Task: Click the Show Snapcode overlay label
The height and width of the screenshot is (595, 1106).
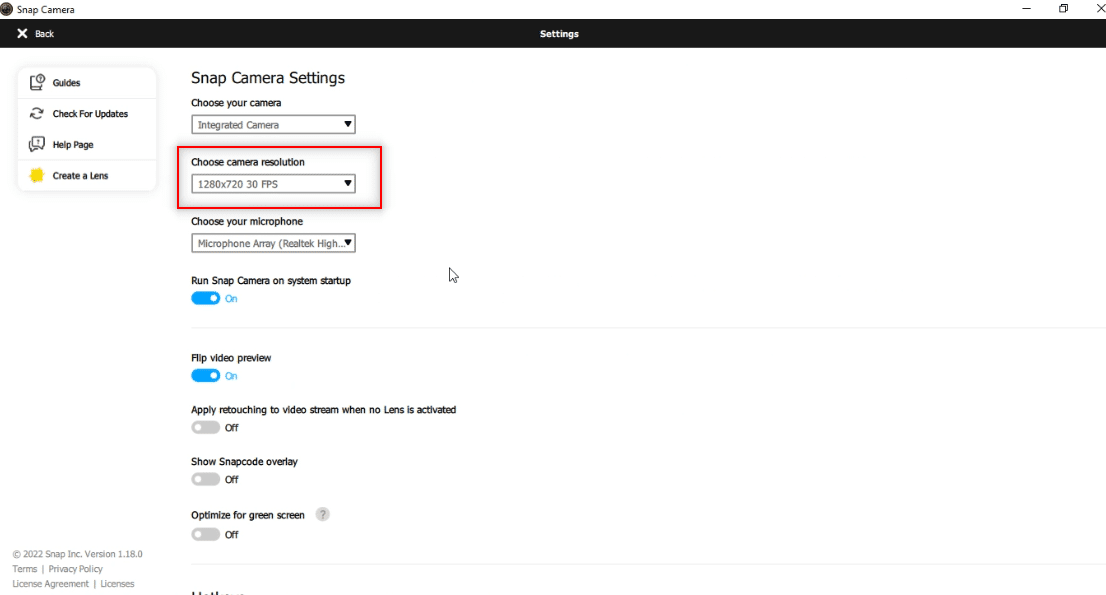Action: click(244, 462)
